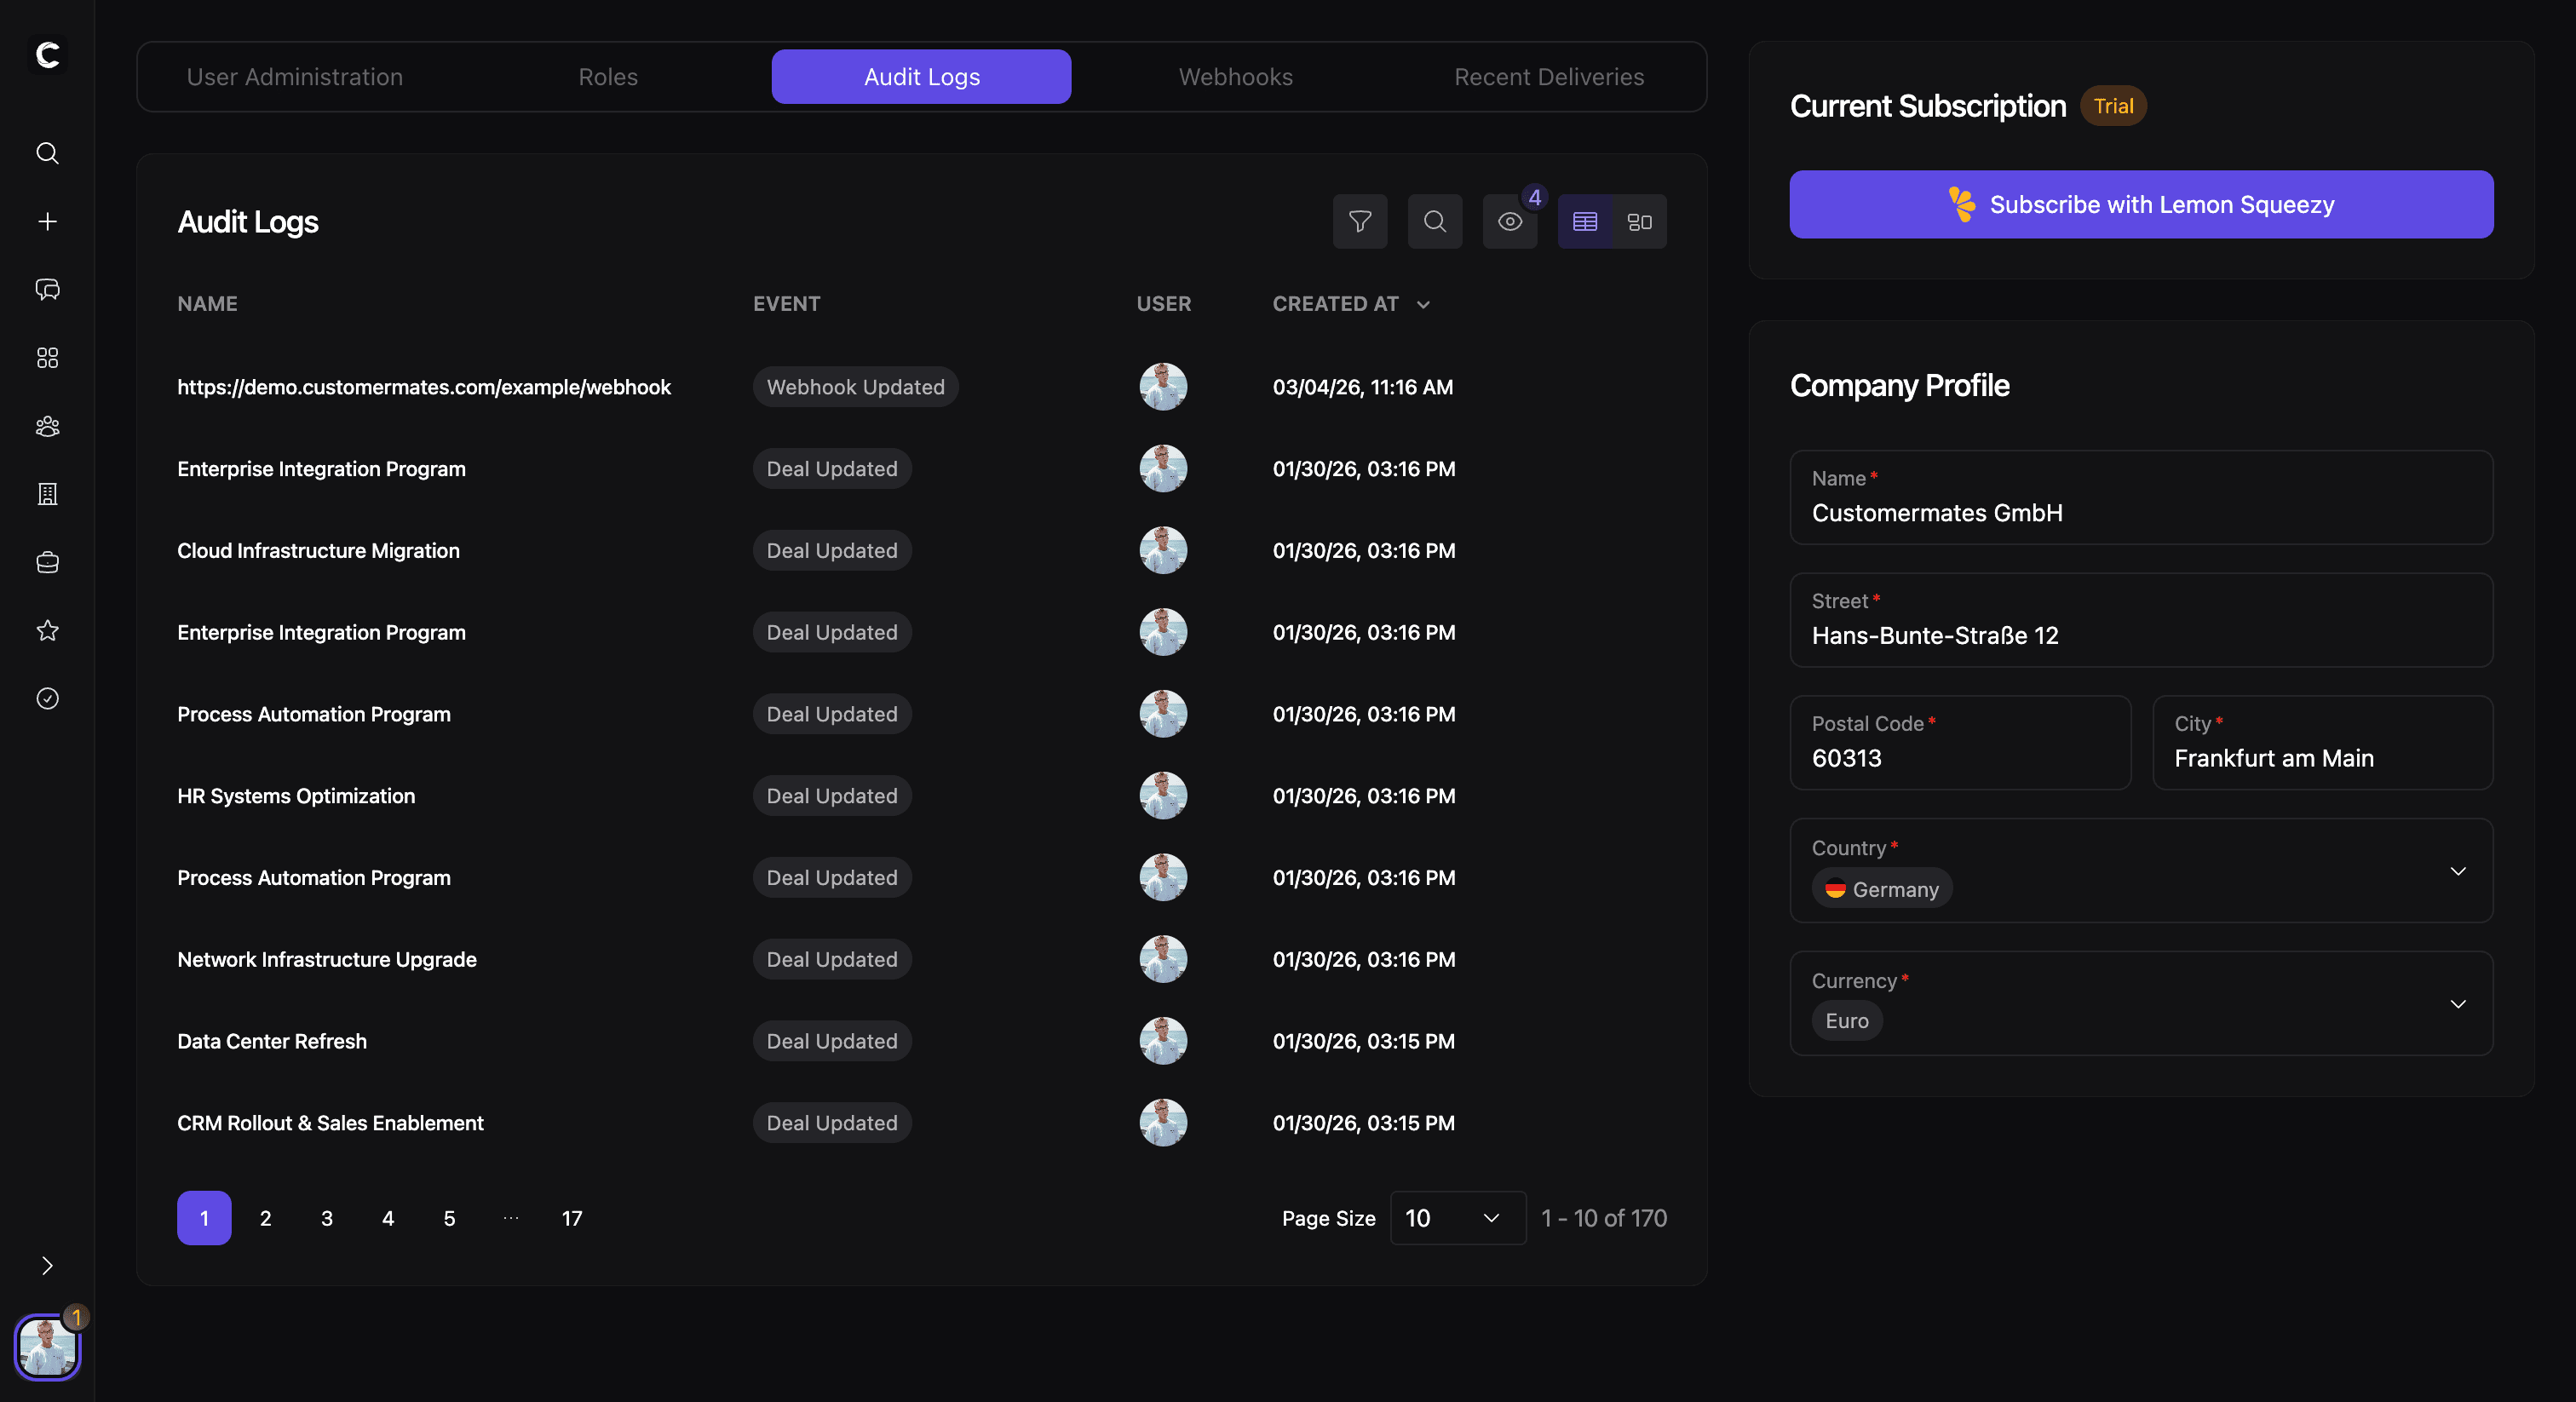Image resolution: width=2576 pixels, height=1402 pixels.
Task: Click the filter funnel icon in Audit Logs
Action: coord(1359,221)
